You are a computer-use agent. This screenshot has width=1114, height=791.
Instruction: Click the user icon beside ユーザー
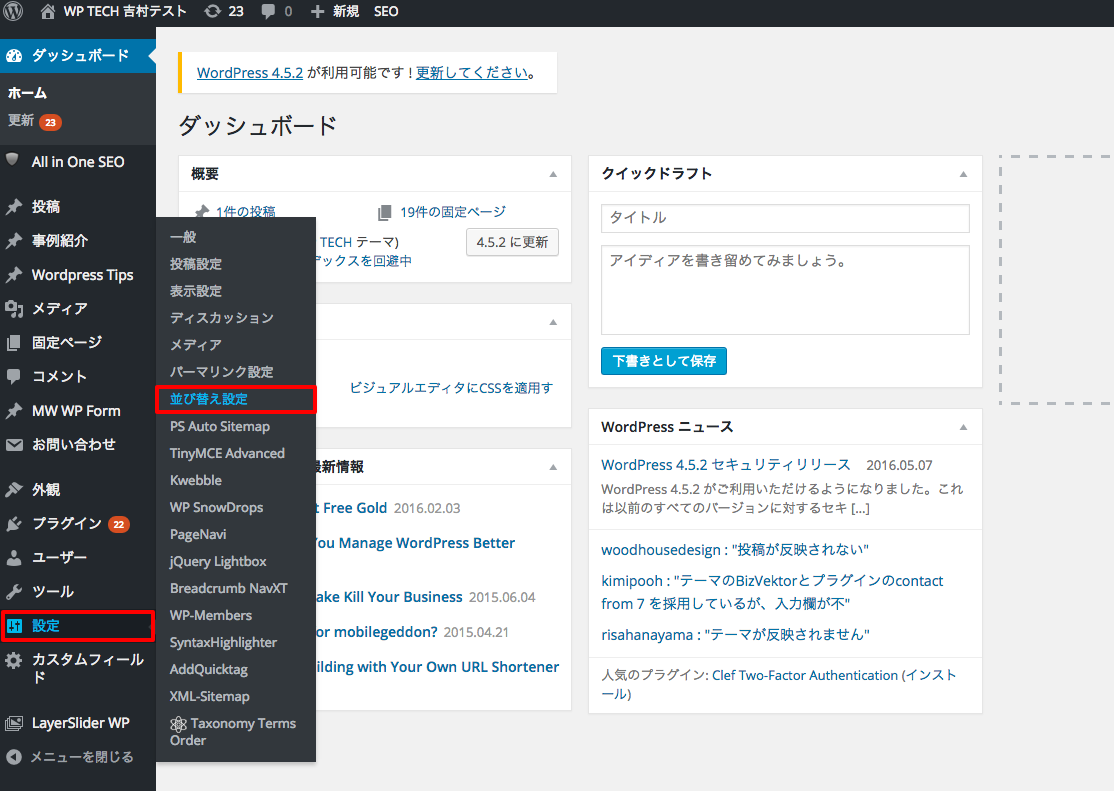tap(13, 558)
